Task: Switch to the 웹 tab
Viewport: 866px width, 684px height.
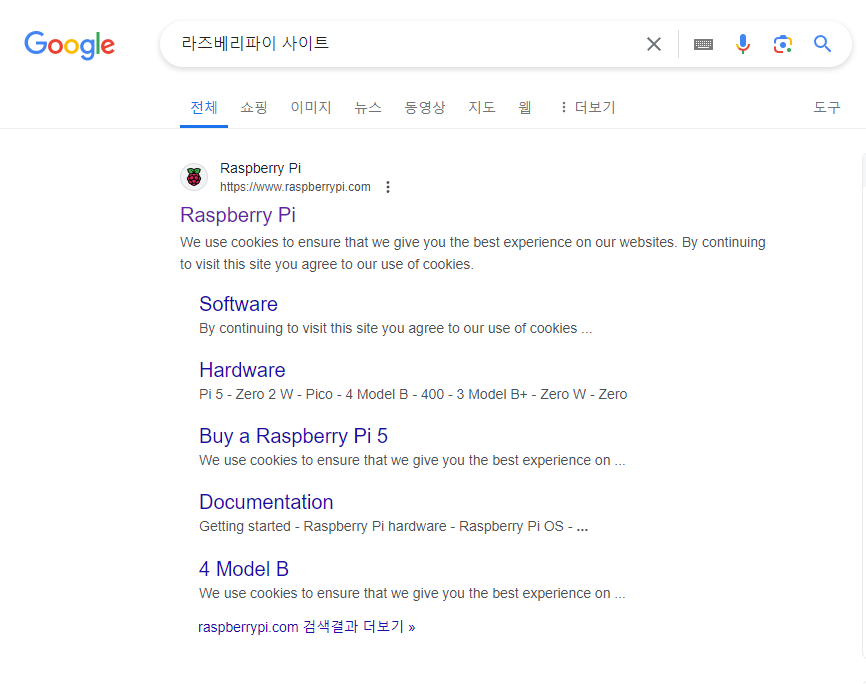Action: [x=525, y=107]
